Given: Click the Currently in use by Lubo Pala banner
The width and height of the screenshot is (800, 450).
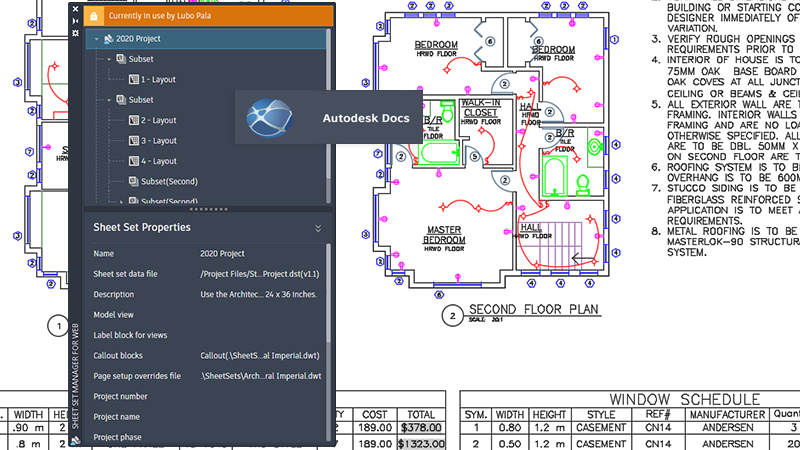Looking at the screenshot, I should [x=209, y=16].
